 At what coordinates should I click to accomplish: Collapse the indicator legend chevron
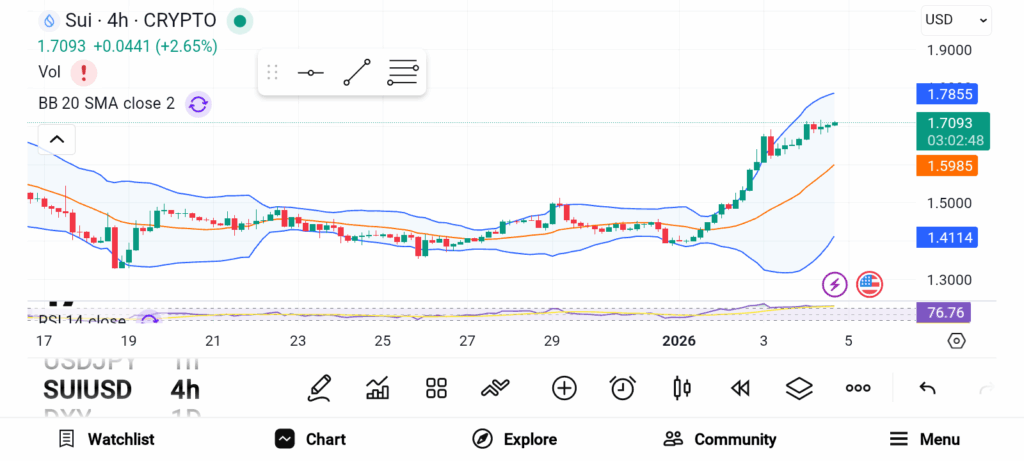pyautogui.click(x=57, y=139)
